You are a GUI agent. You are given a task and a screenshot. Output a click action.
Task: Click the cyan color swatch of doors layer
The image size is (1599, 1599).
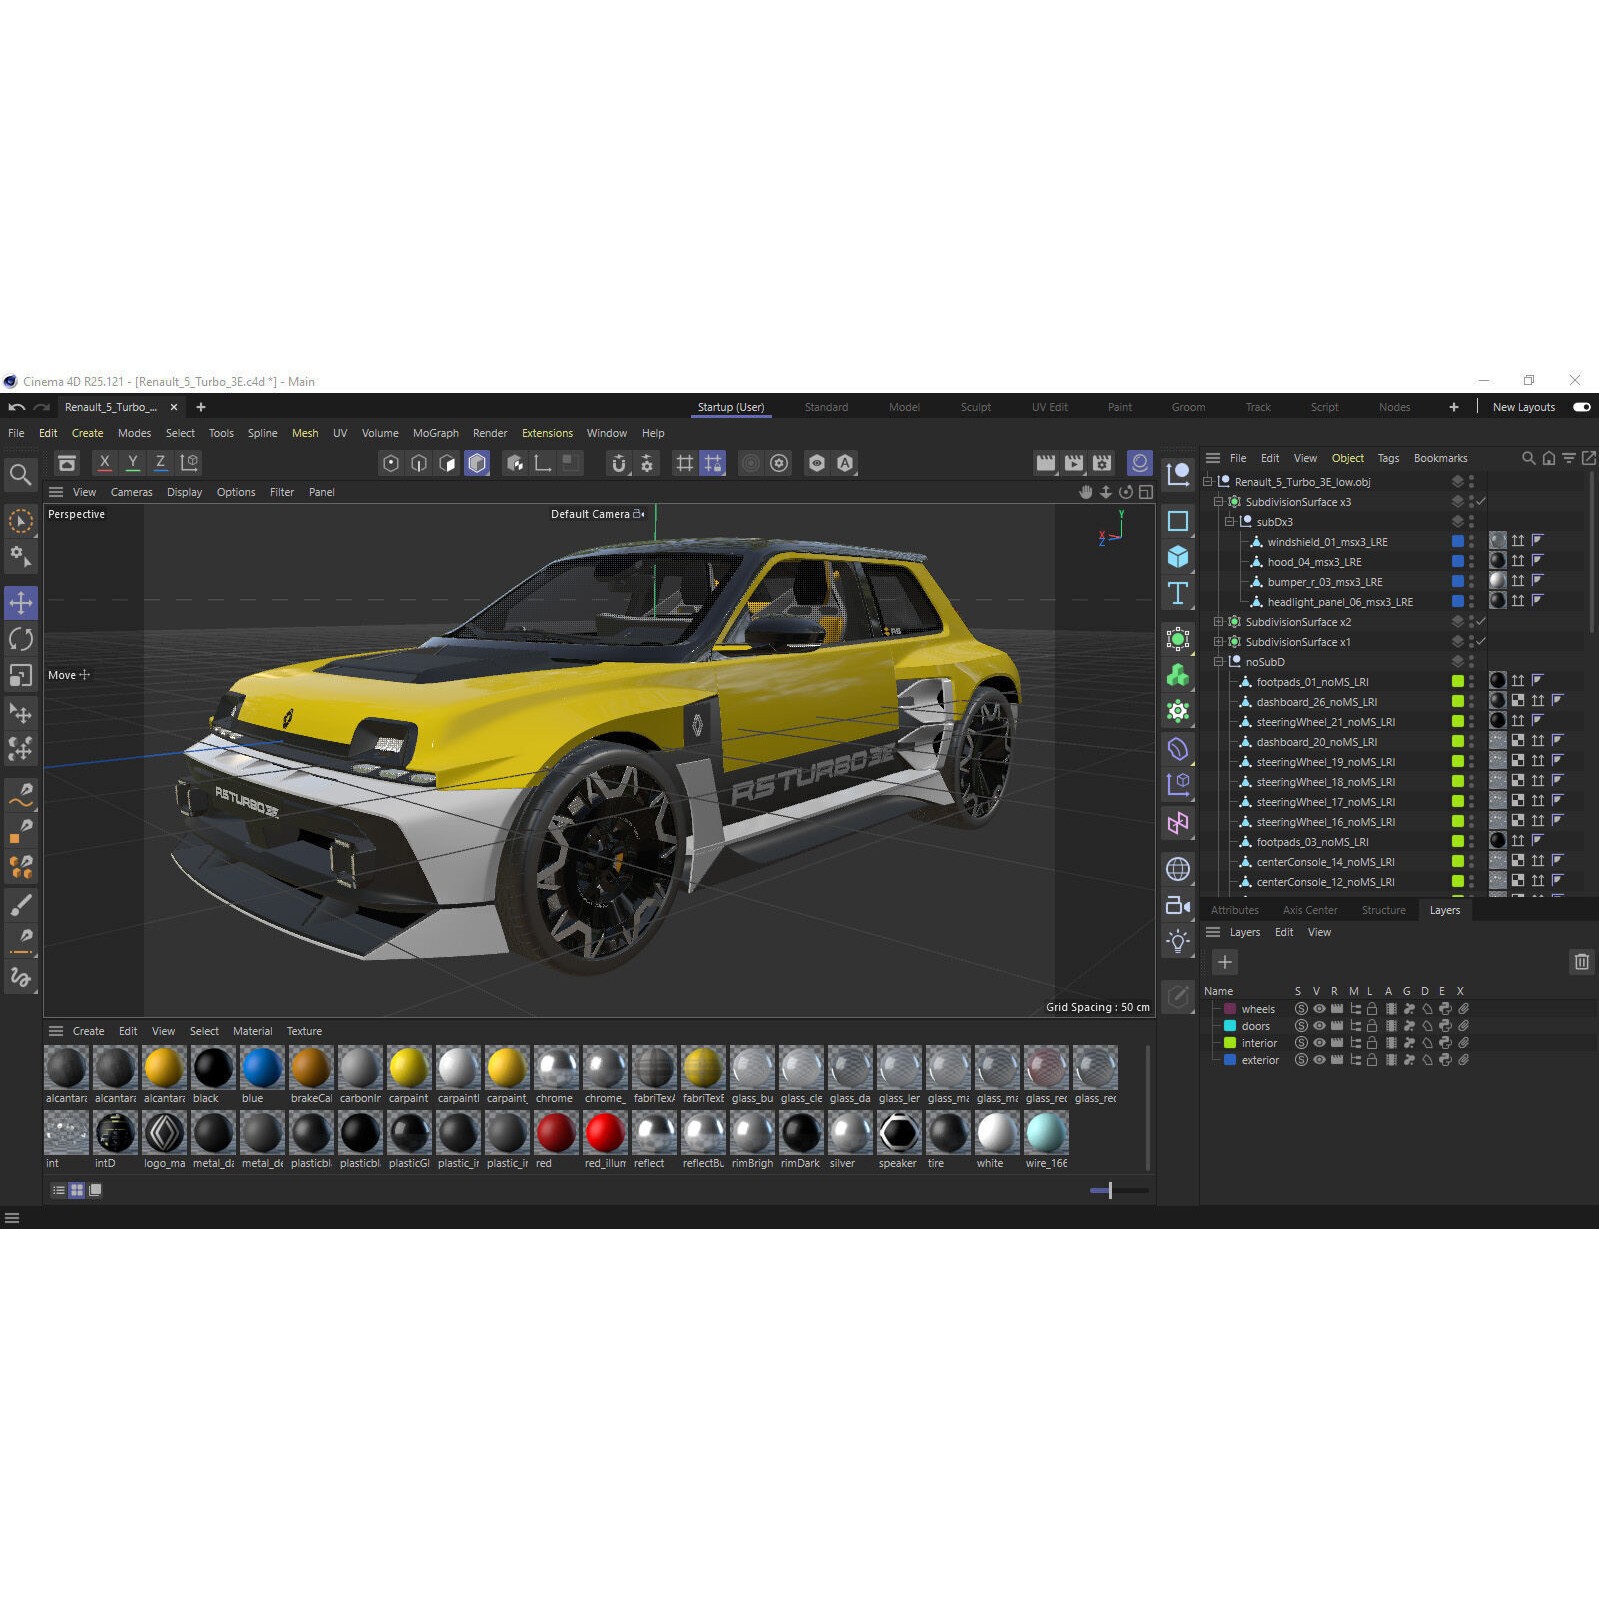(1230, 1026)
